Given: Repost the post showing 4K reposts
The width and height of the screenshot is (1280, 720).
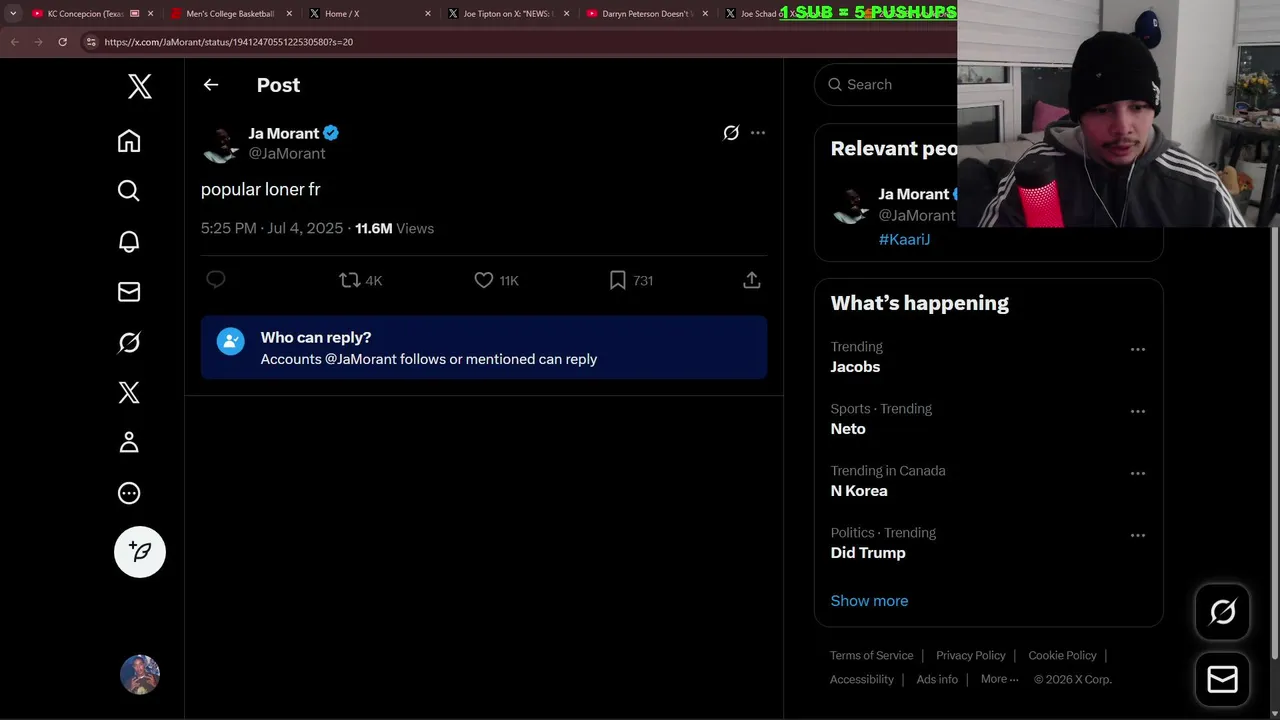Looking at the screenshot, I should [x=361, y=281].
